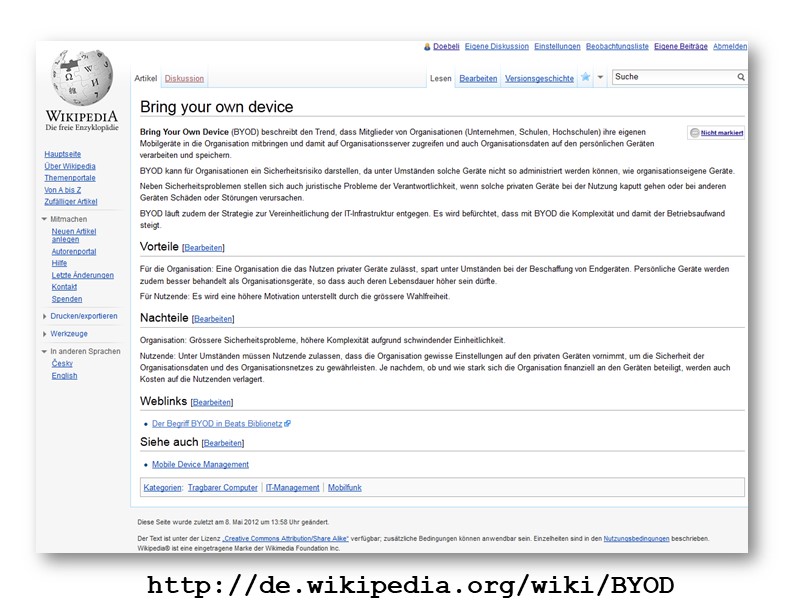The width and height of the screenshot is (800, 600).
Task: Collapse the In anderen Sprachen section
Action: 45,352
